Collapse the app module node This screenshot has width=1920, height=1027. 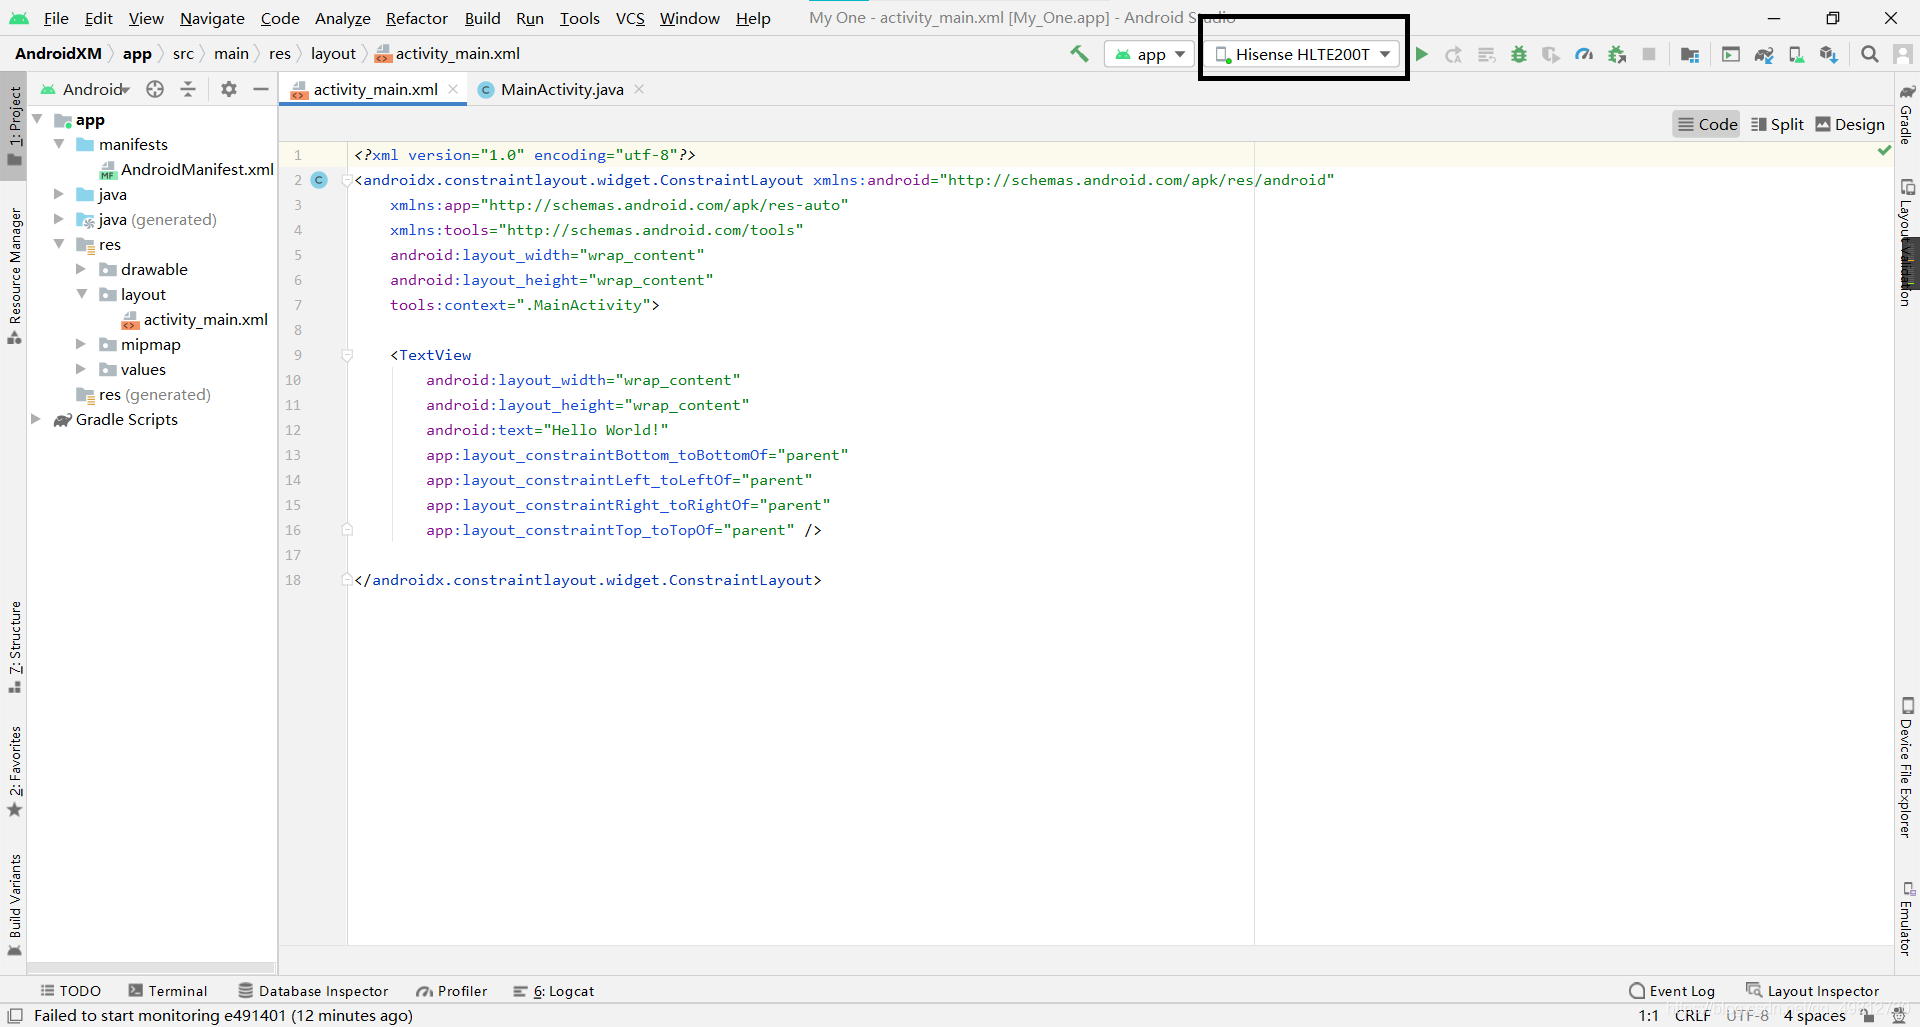tap(37, 119)
